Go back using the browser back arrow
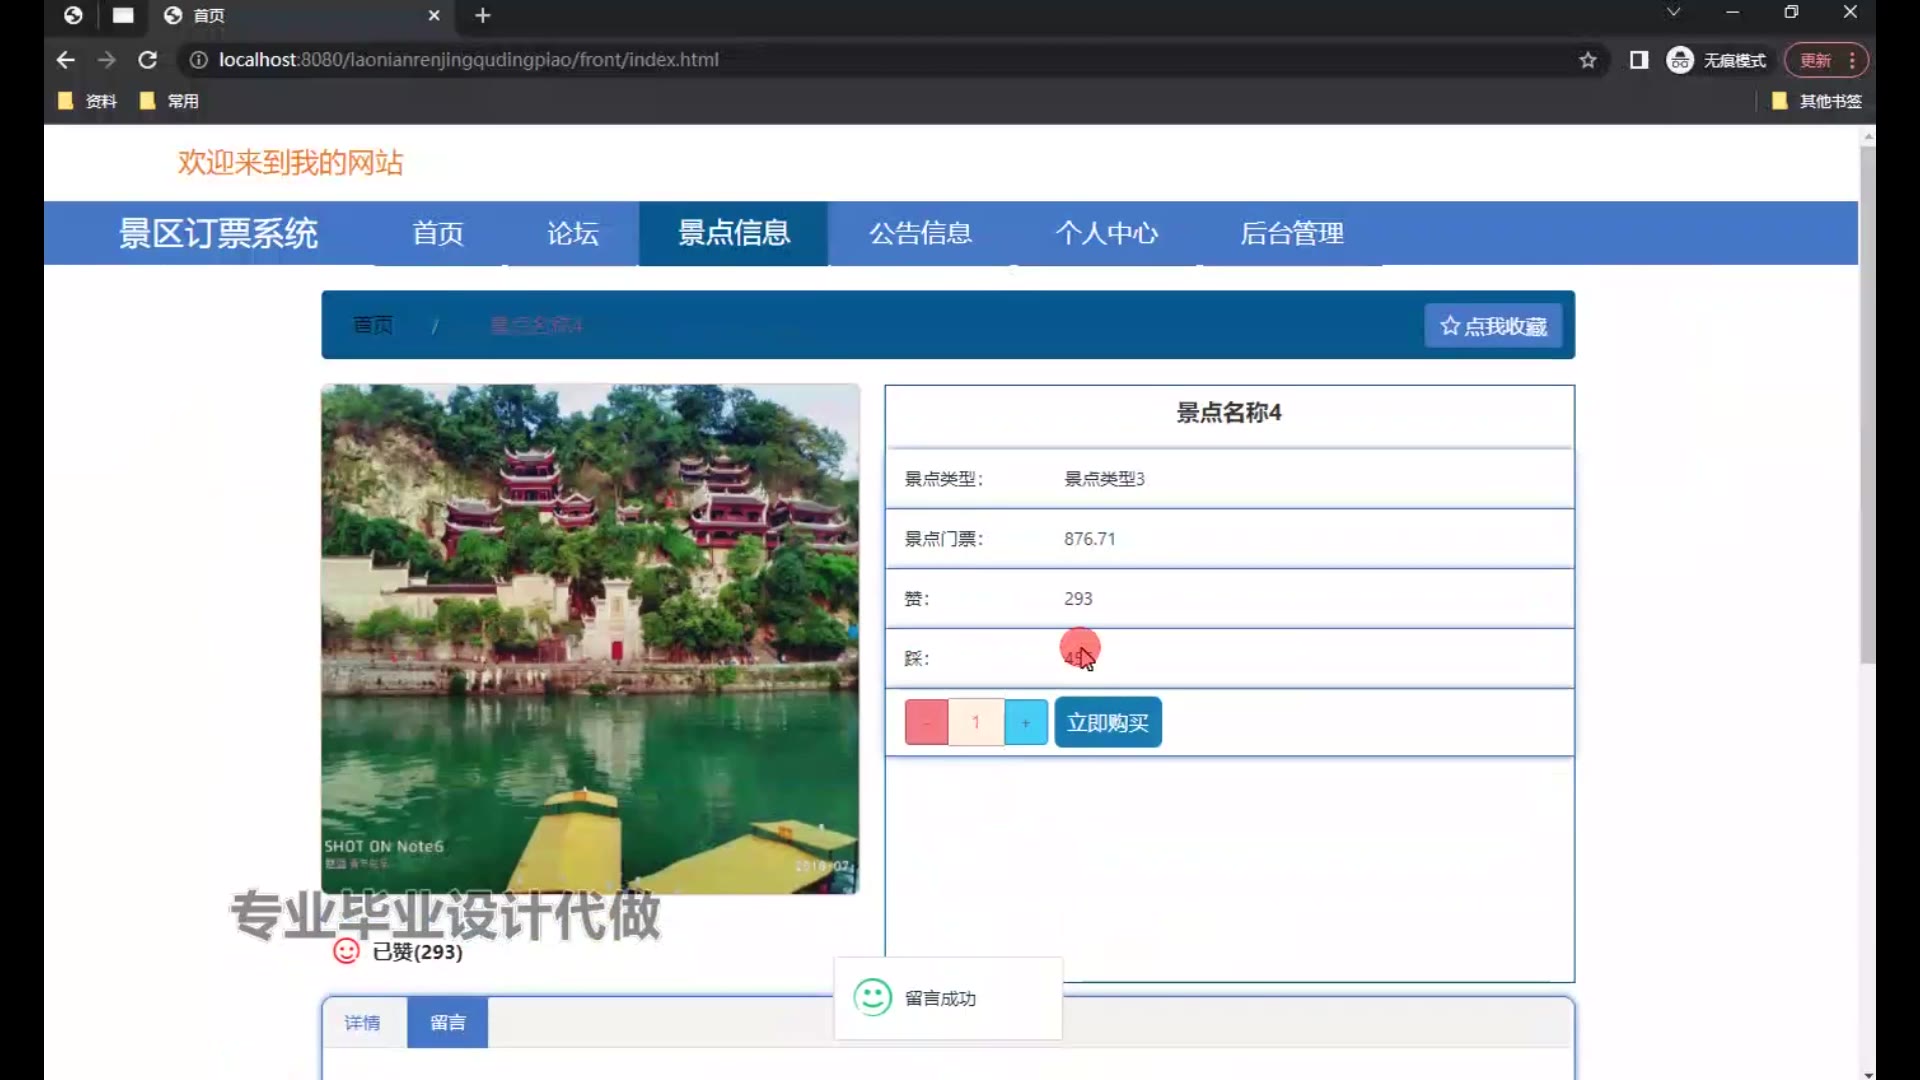The width and height of the screenshot is (1920, 1080). click(x=66, y=60)
